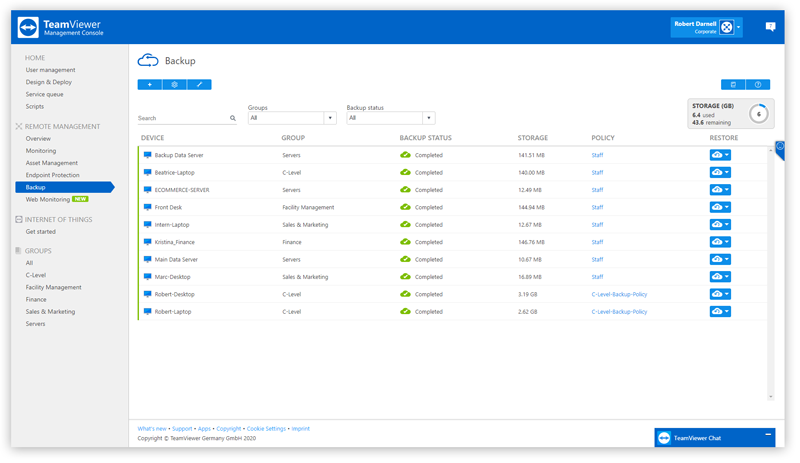Open restore menu for Robert-Laptop
Screen dimensions: 800x463
(x=720, y=311)
